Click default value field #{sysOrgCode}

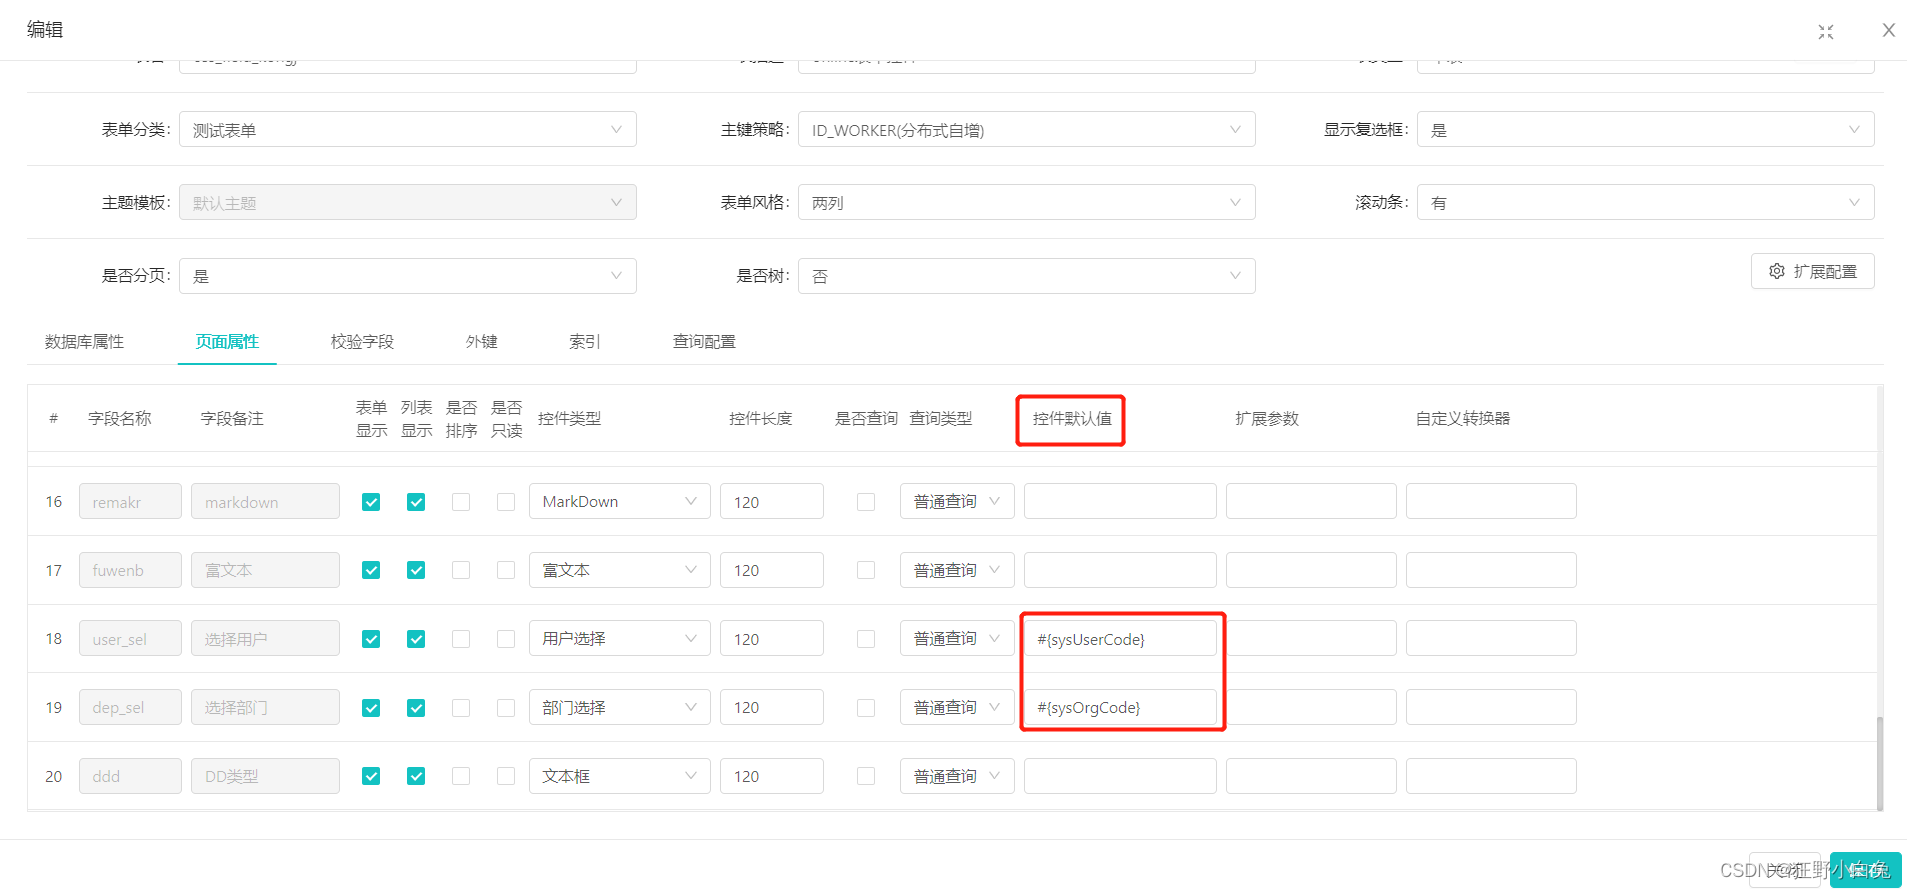click(x=1120, y=707)
